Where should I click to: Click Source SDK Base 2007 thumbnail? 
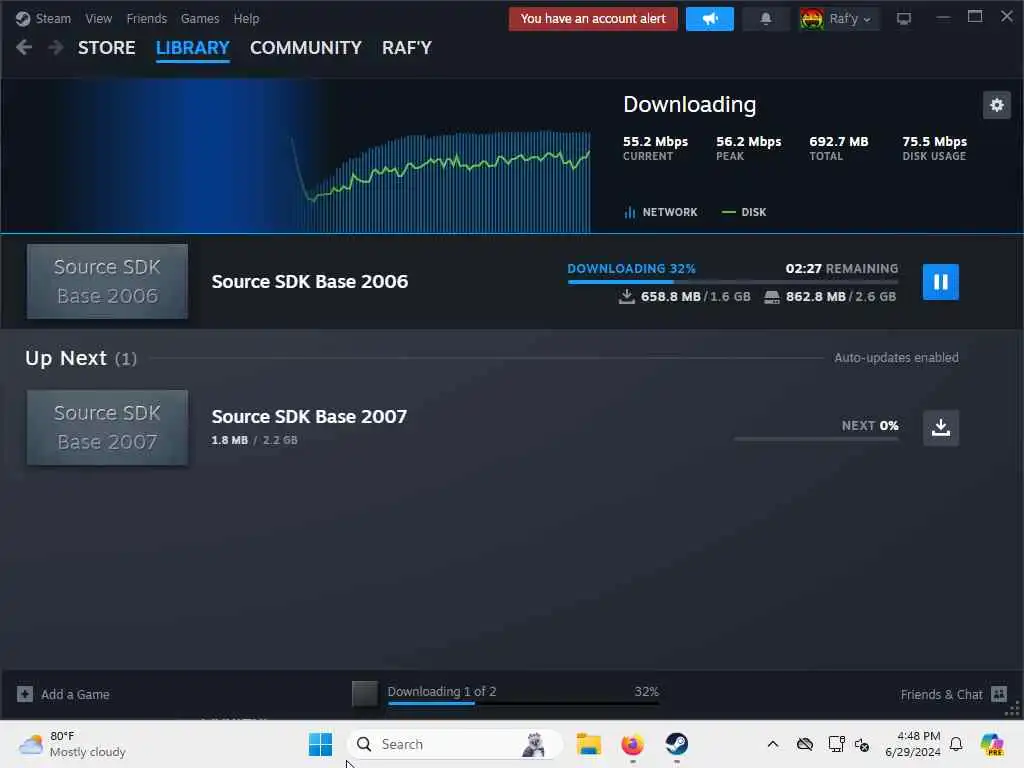pyautogui.click(x=107, y=428)
